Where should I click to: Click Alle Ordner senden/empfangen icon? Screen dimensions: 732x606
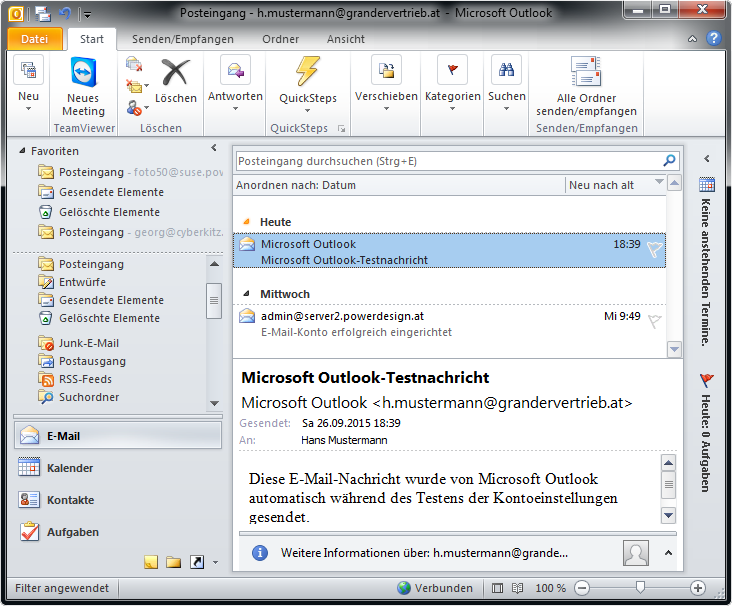(x=585, y=73)
